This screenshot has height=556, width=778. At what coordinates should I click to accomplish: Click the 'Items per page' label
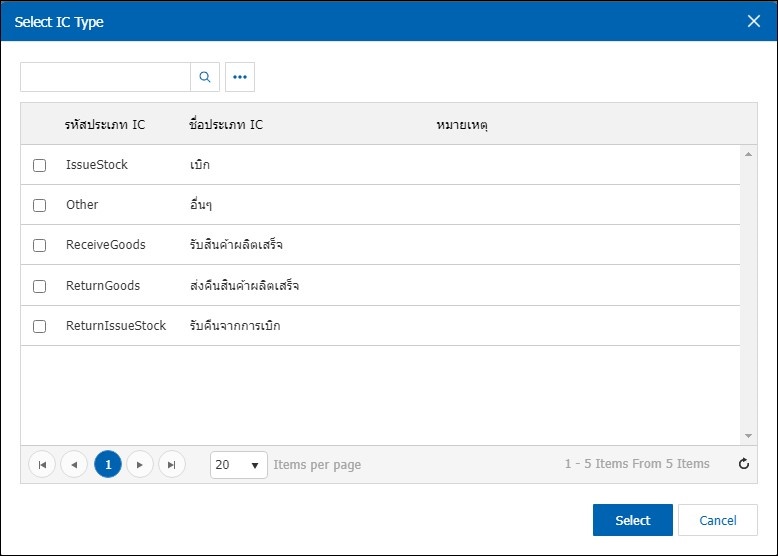point(317,465)
